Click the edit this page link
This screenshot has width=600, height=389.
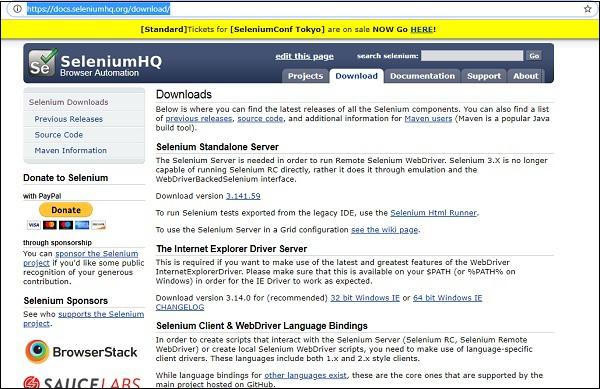[x=304, y=56]
